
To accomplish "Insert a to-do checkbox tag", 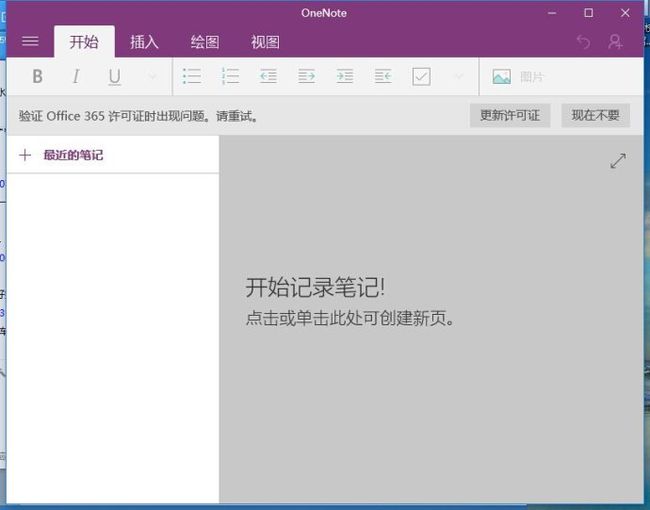I will click(x=421, y=77).
